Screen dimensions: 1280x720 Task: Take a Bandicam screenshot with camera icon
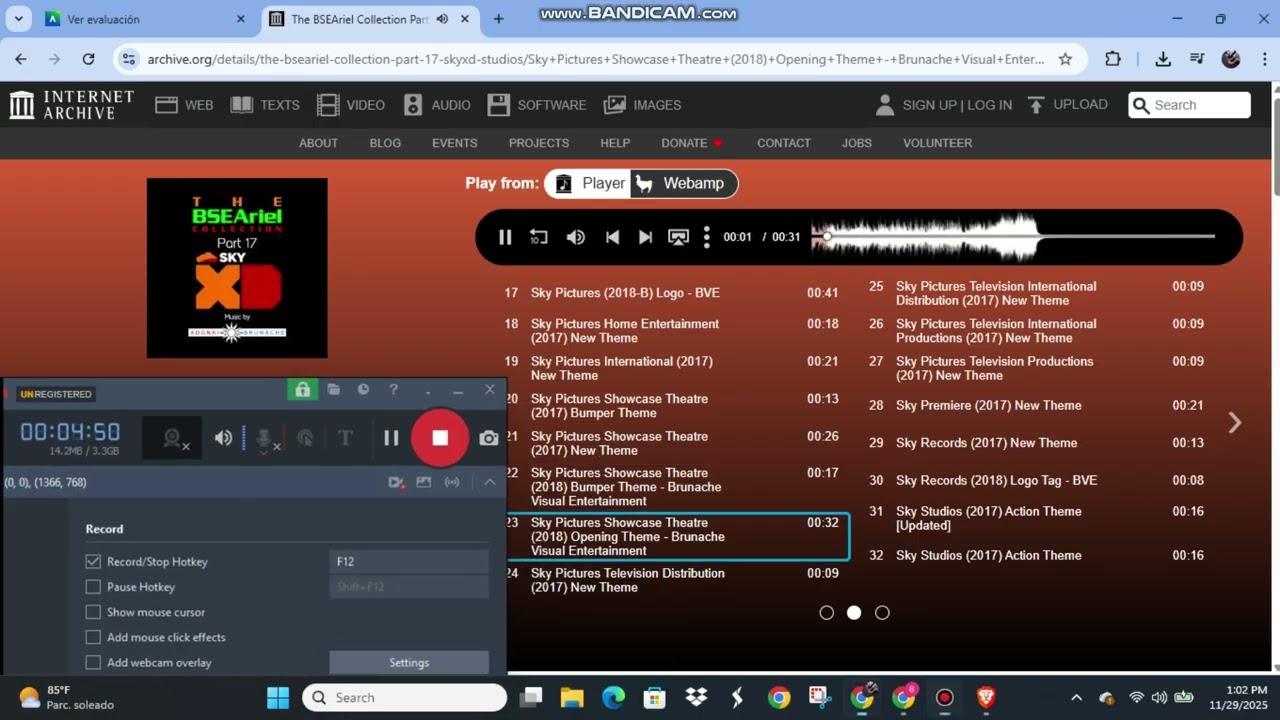(x=489, y=438)
